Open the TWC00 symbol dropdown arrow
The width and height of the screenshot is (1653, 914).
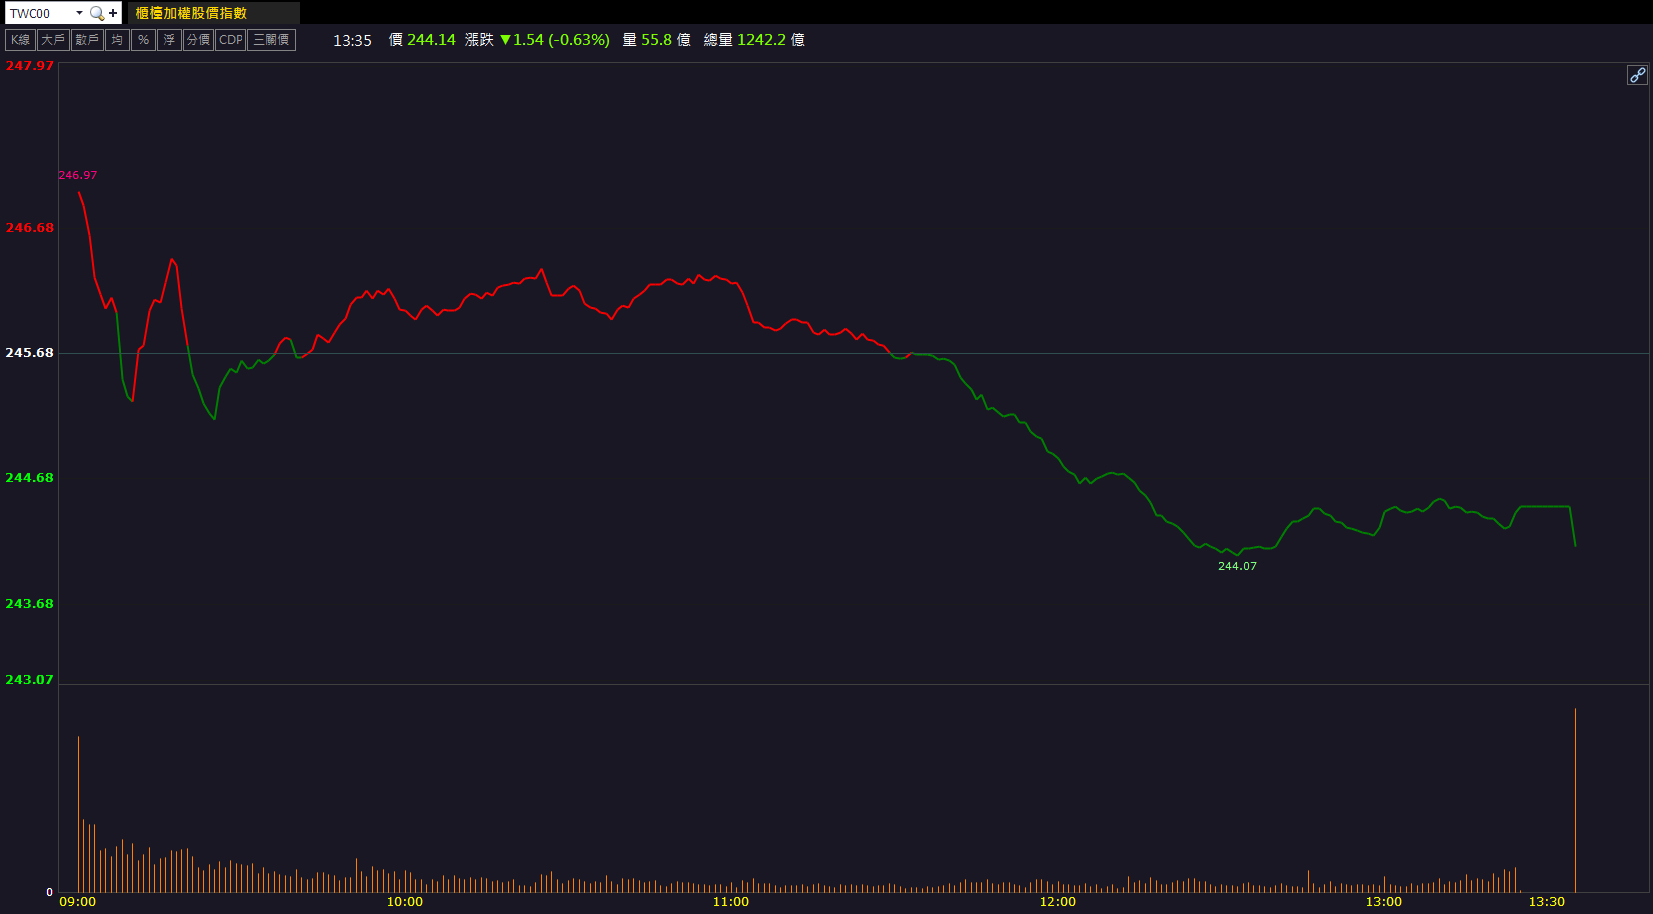pyautogui.click(x=79, y=13)
